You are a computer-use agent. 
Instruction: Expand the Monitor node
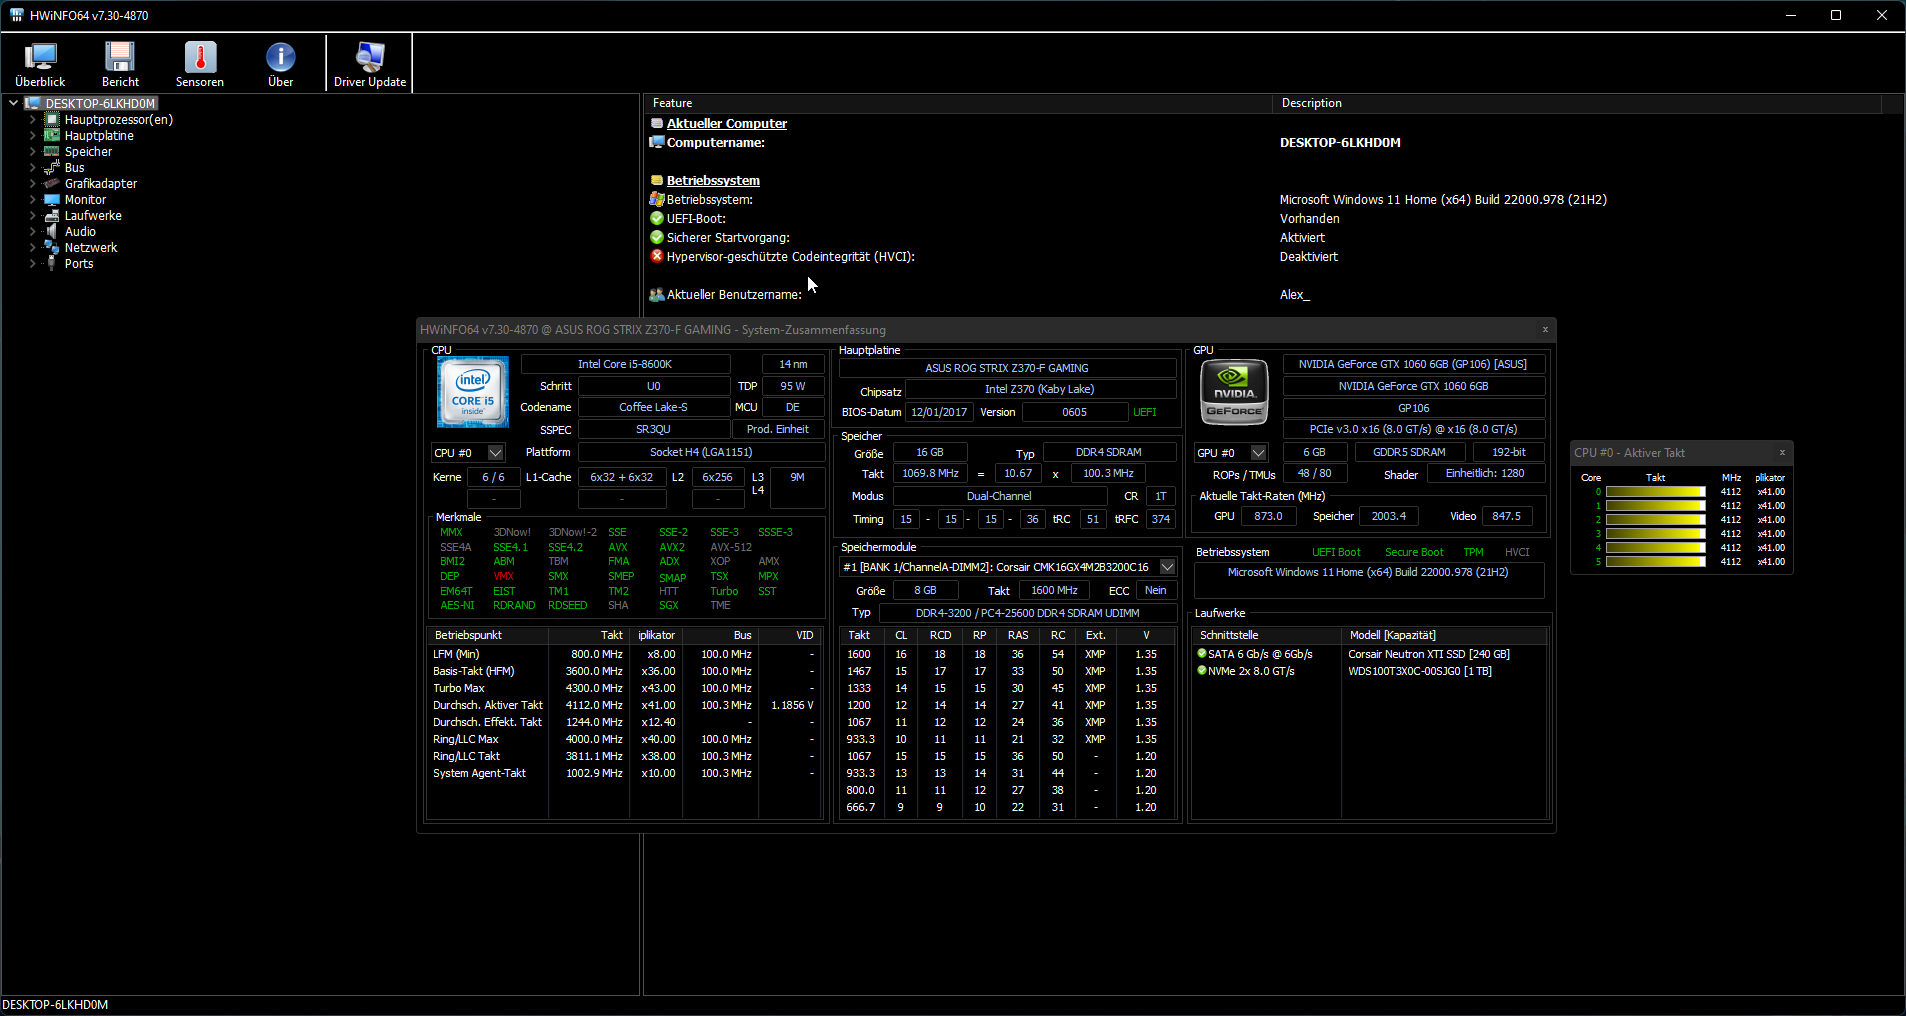[32, 199]
